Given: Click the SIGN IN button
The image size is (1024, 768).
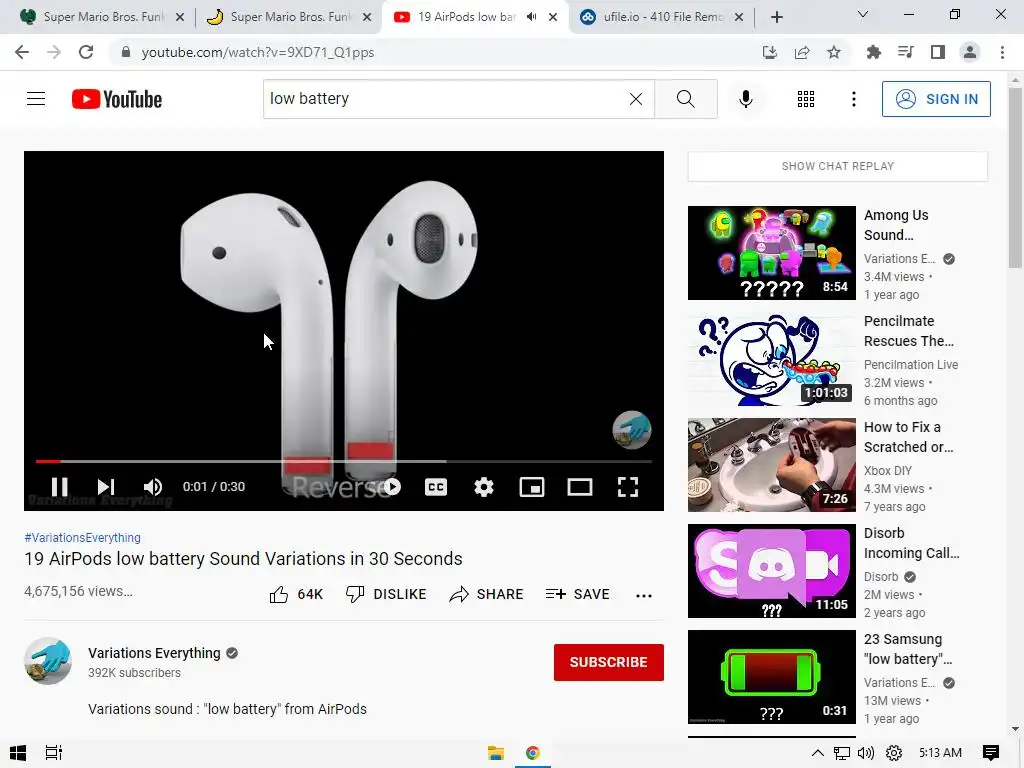Looking at the screenshot, I should click(936, 99).
